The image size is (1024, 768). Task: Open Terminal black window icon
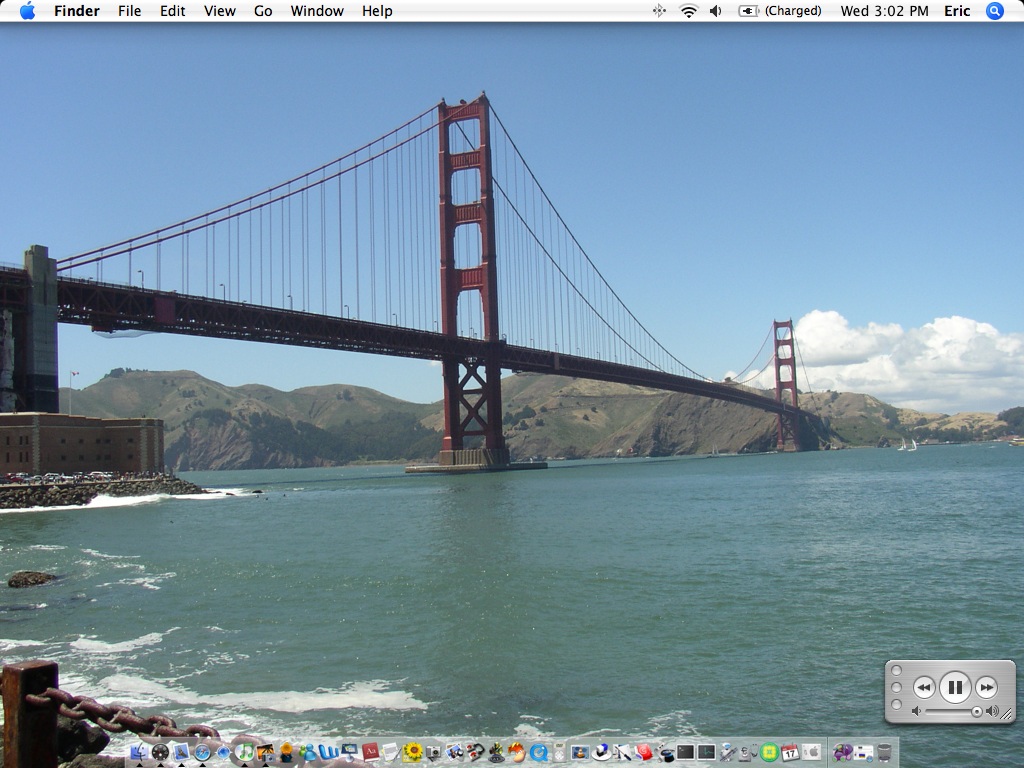[686, 752]
